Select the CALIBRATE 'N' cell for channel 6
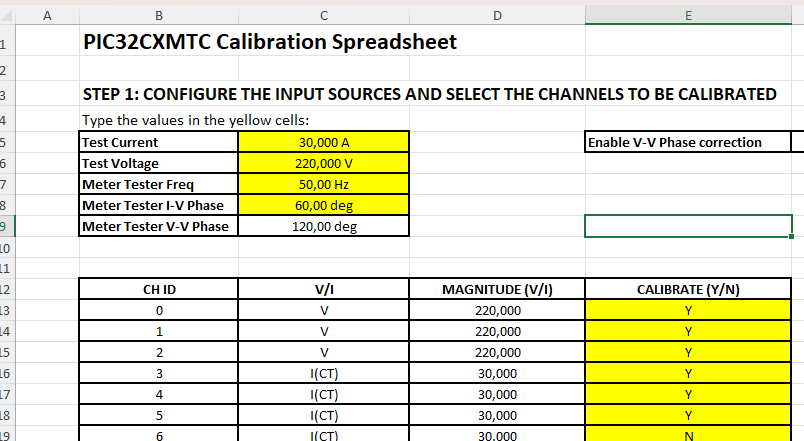The width and height of the screenshot is (804, 441). tap(688, 434)
